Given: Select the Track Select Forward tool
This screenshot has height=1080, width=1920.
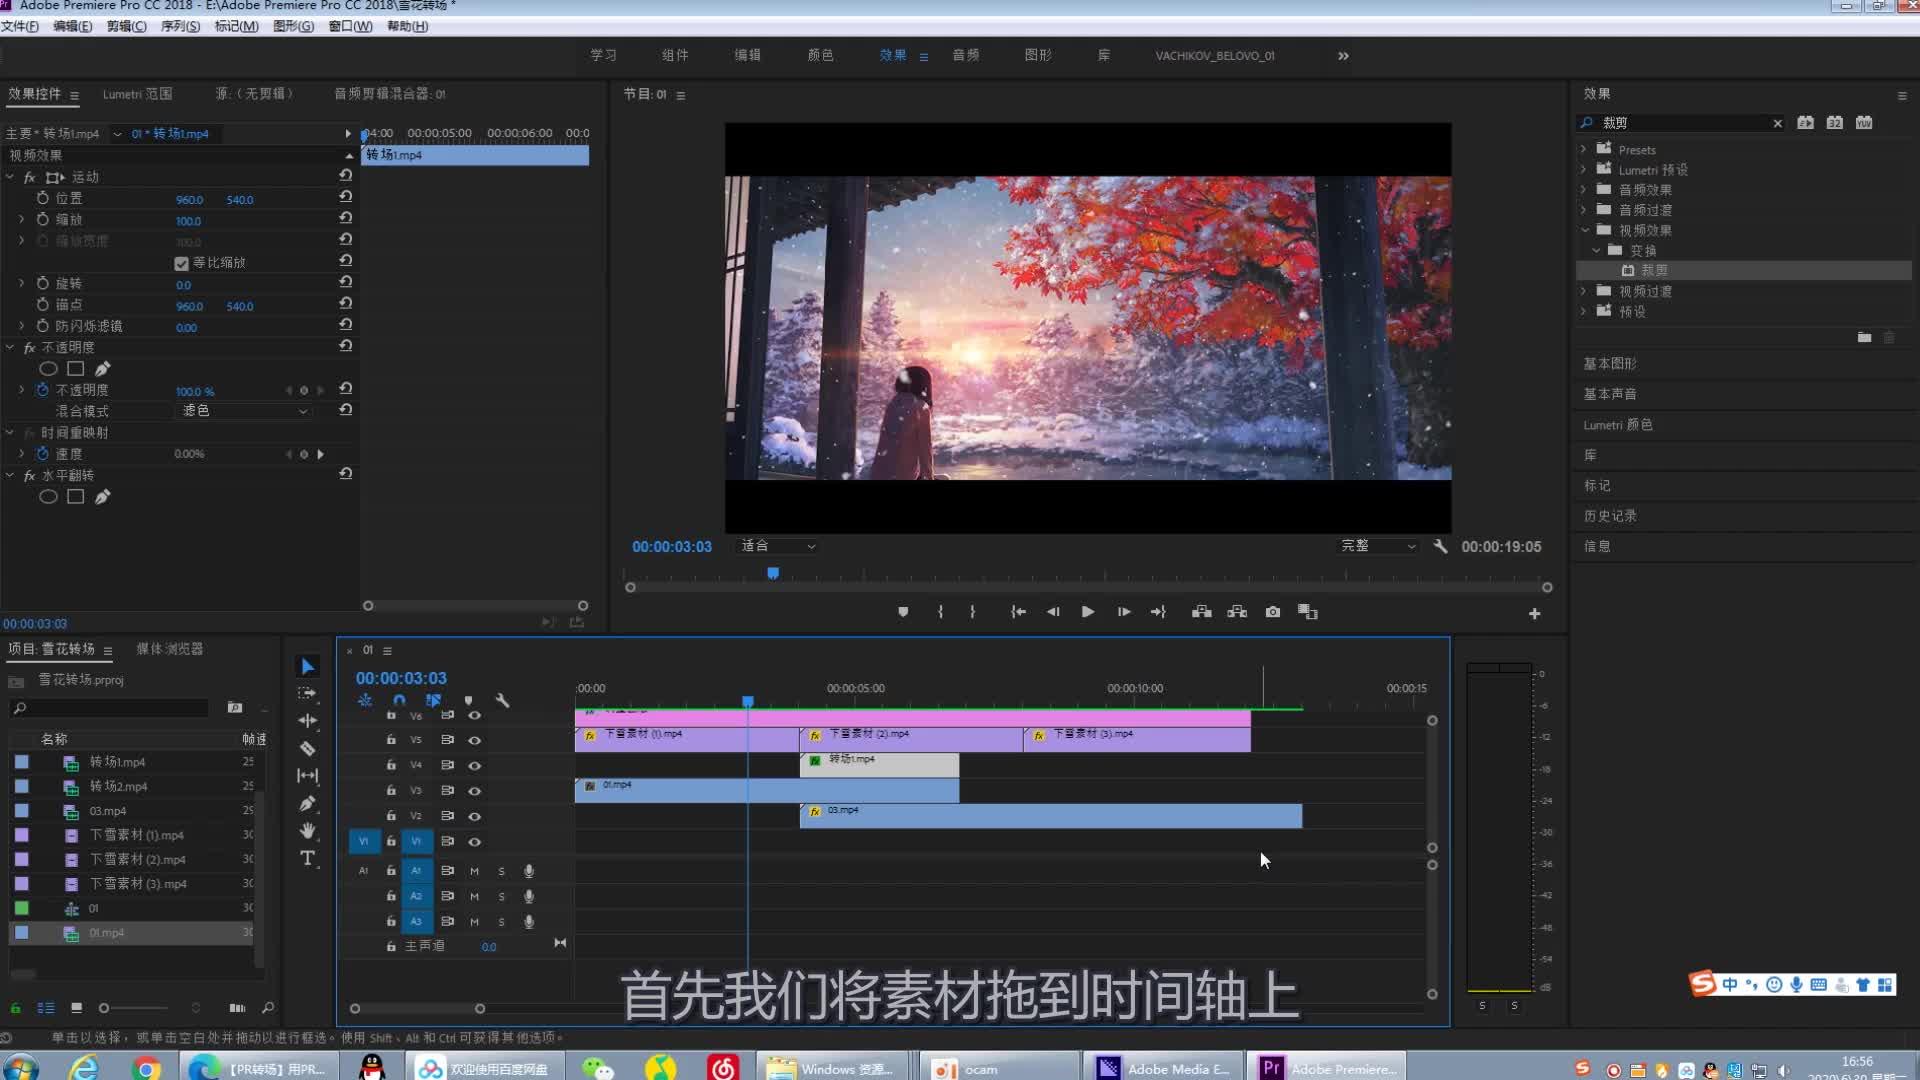Looking at the screenshot, I should point(307,693).
